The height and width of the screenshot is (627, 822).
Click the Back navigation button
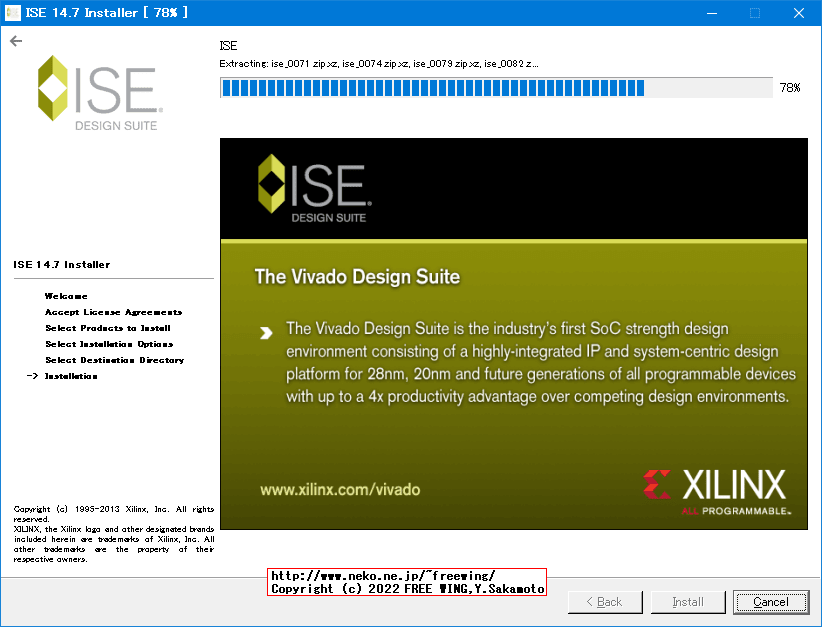[604, 601]
